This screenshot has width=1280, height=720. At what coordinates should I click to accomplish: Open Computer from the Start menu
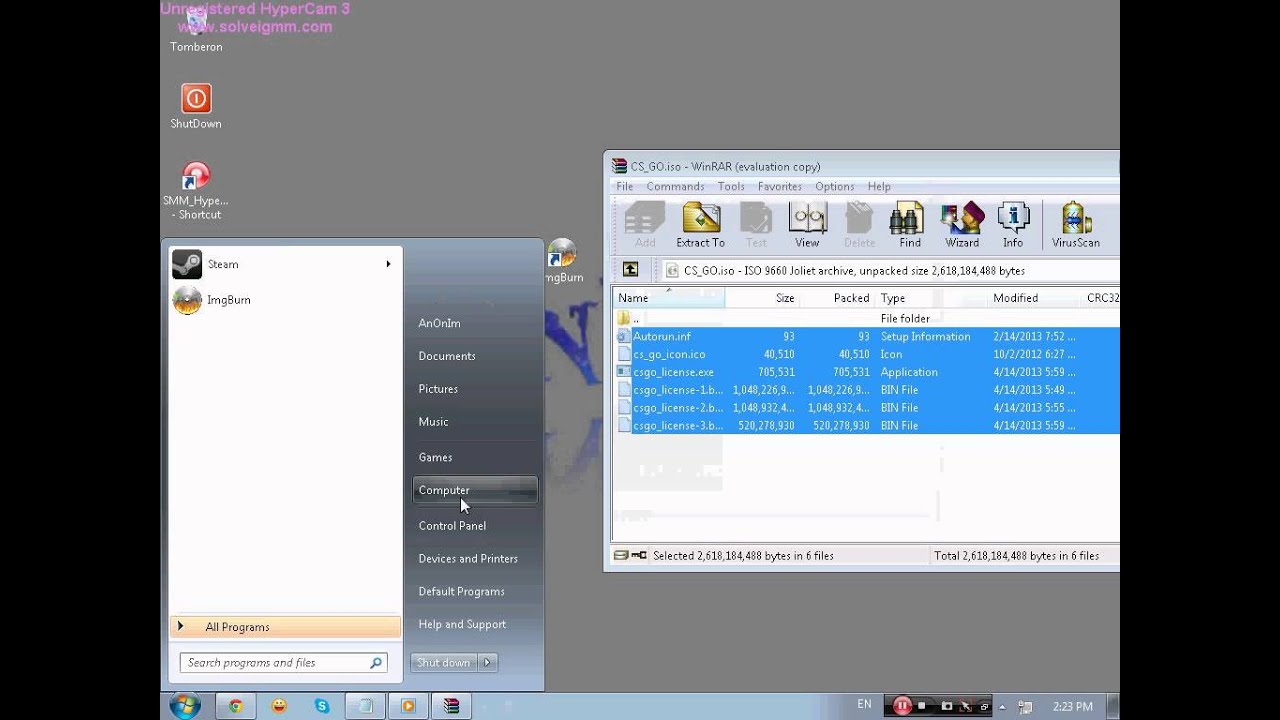(x=475, y=490)
